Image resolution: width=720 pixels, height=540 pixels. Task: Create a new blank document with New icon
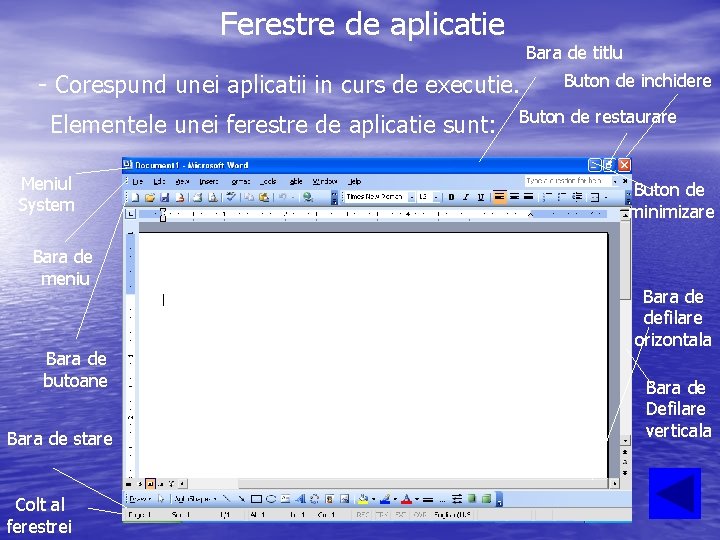(135, 197)
